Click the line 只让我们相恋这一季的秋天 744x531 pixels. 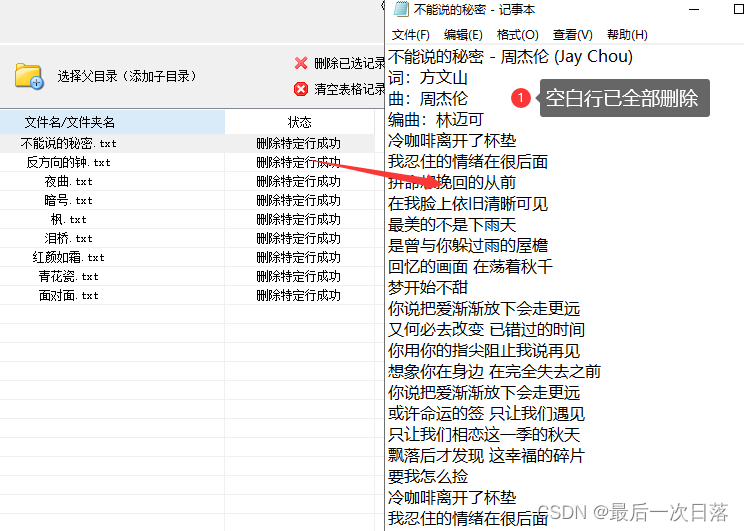[484, 434]
